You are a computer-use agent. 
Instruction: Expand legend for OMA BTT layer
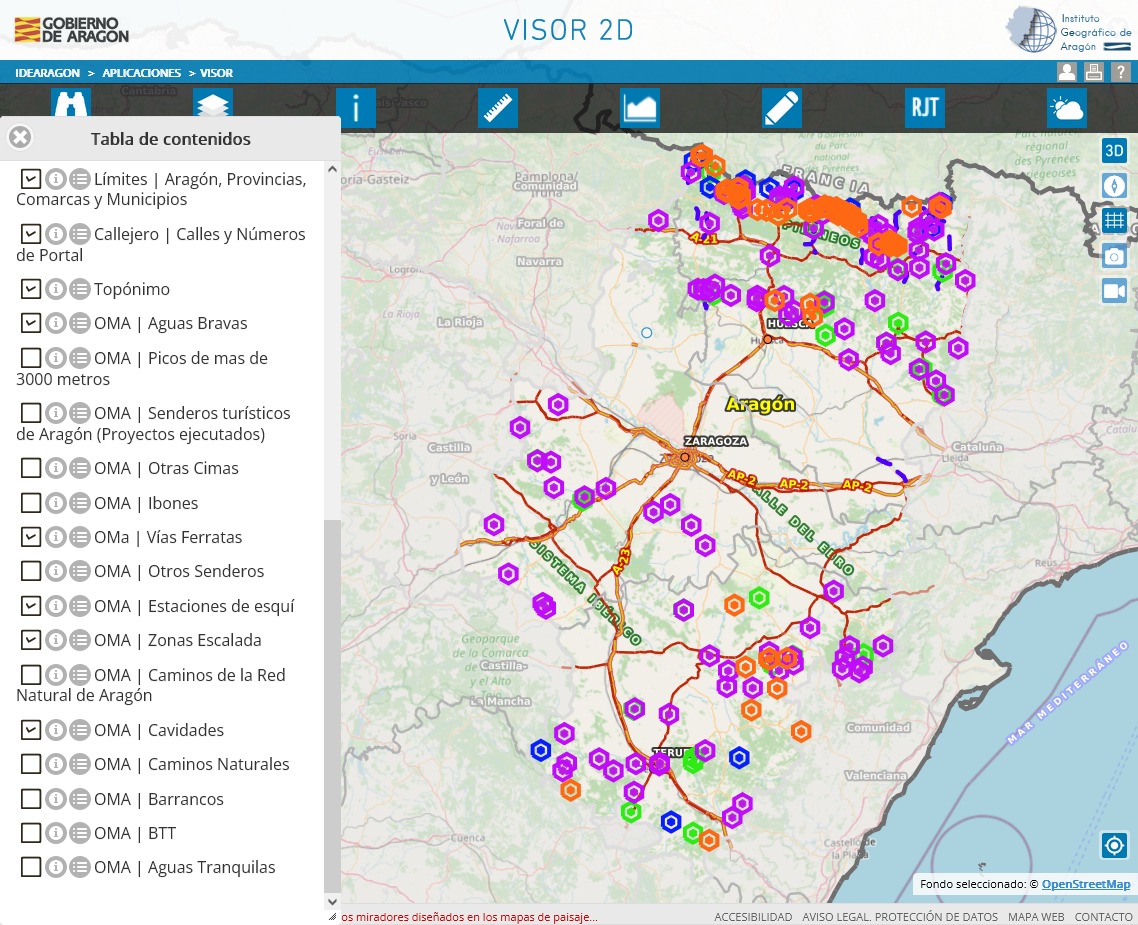click(x=80, y=833)
